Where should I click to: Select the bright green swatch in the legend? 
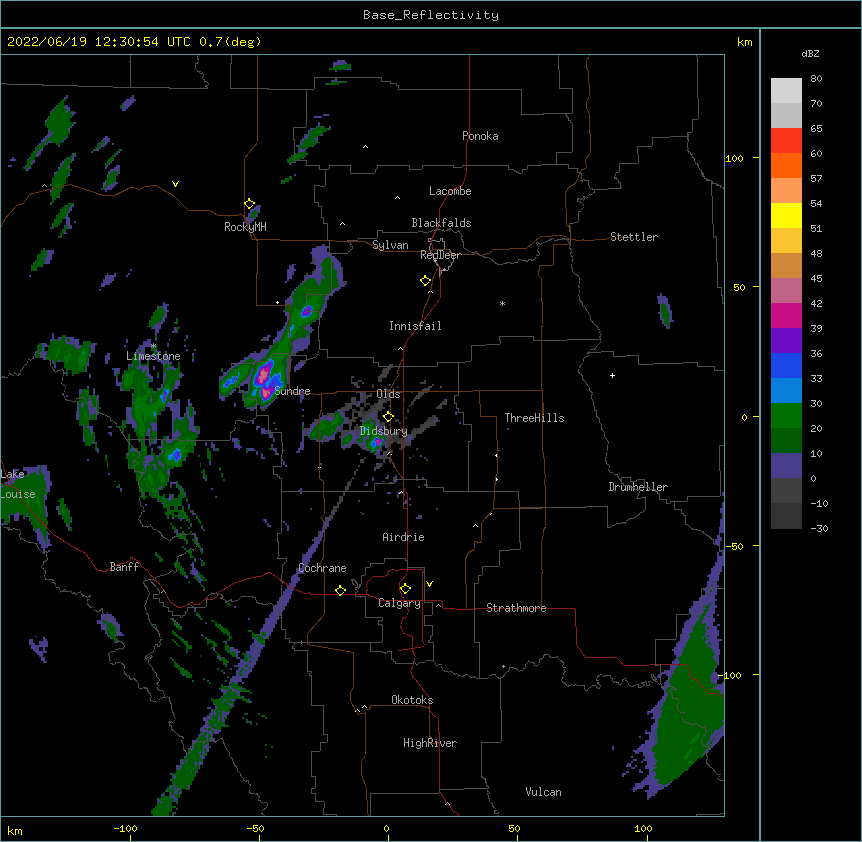[786, 416]
